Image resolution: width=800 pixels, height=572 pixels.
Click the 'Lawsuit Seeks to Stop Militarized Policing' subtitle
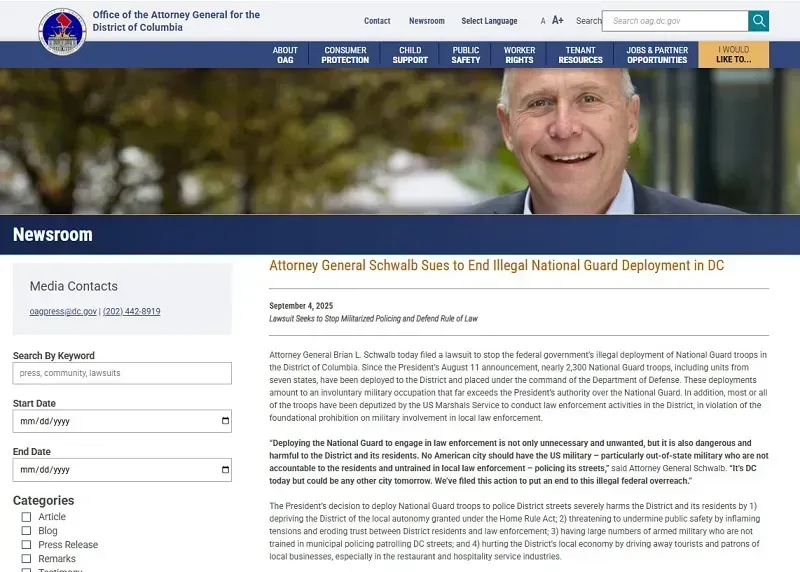[x=373, y=318]
